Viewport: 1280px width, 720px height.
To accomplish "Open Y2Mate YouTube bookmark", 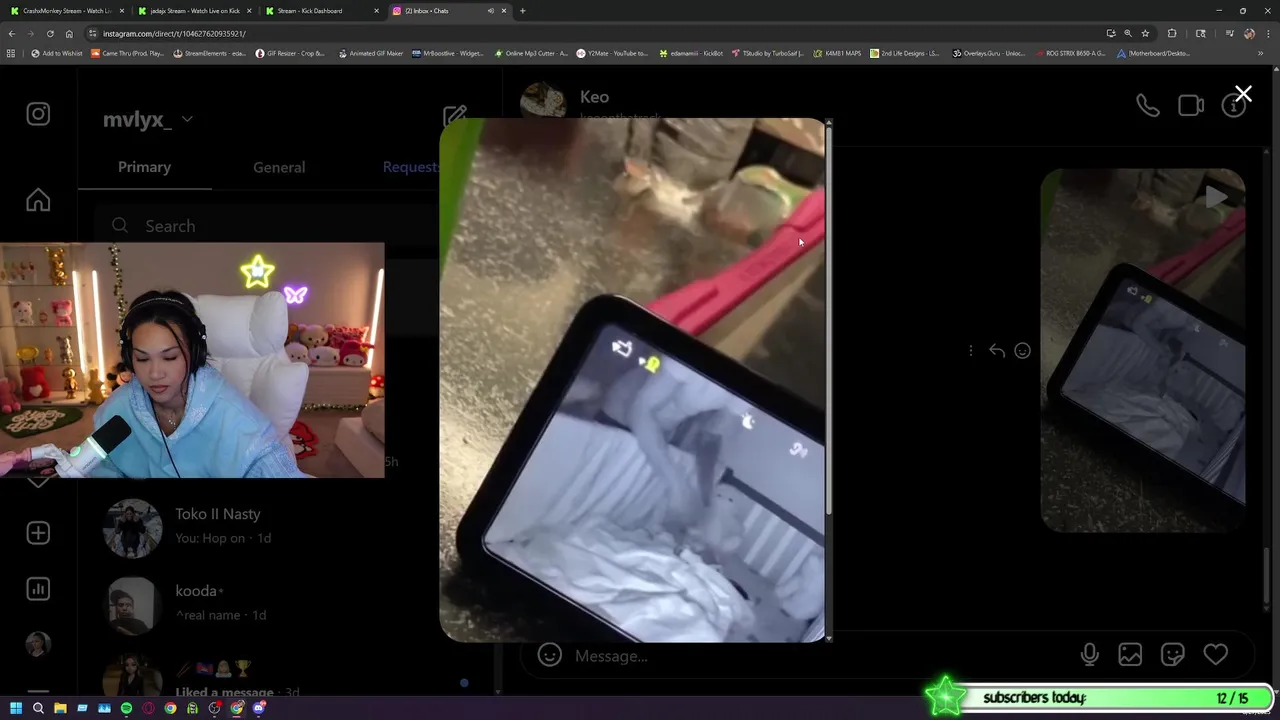I will [612, 53].
